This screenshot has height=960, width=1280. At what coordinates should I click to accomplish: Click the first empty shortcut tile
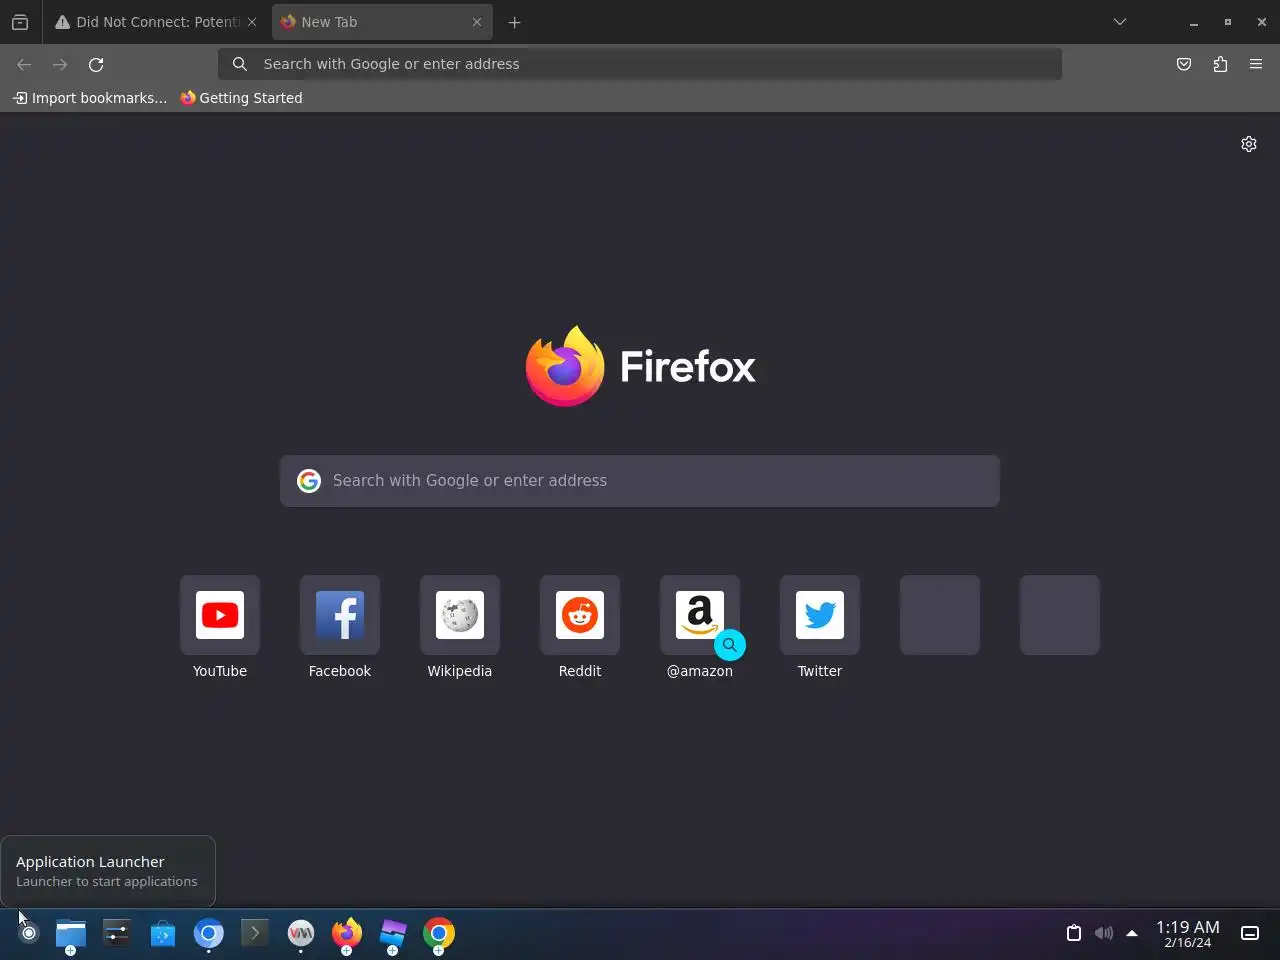[940, 615]
